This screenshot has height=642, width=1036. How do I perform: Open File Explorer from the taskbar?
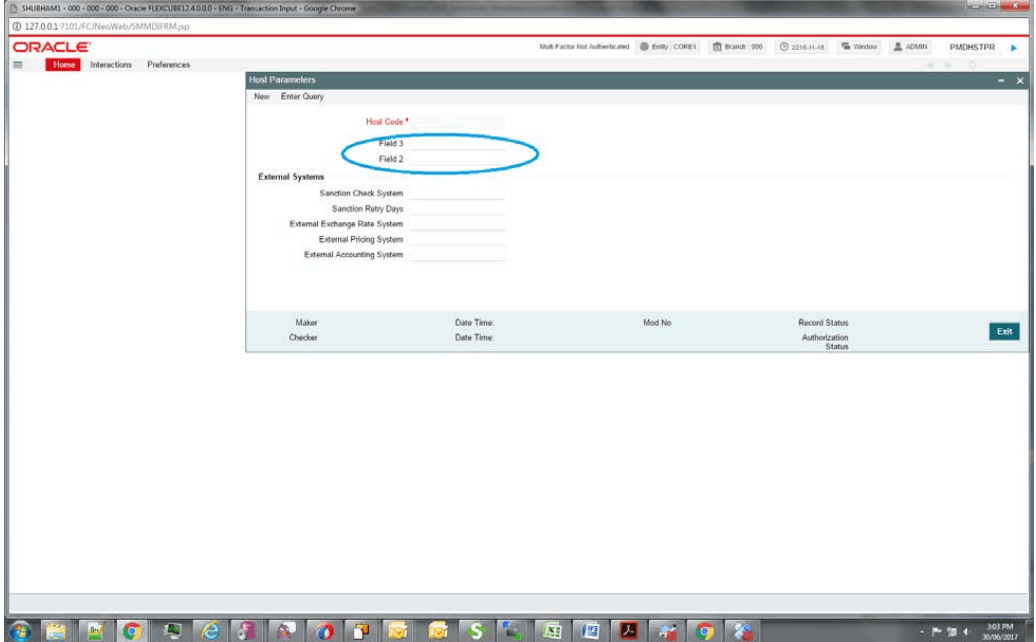[56, 631]
